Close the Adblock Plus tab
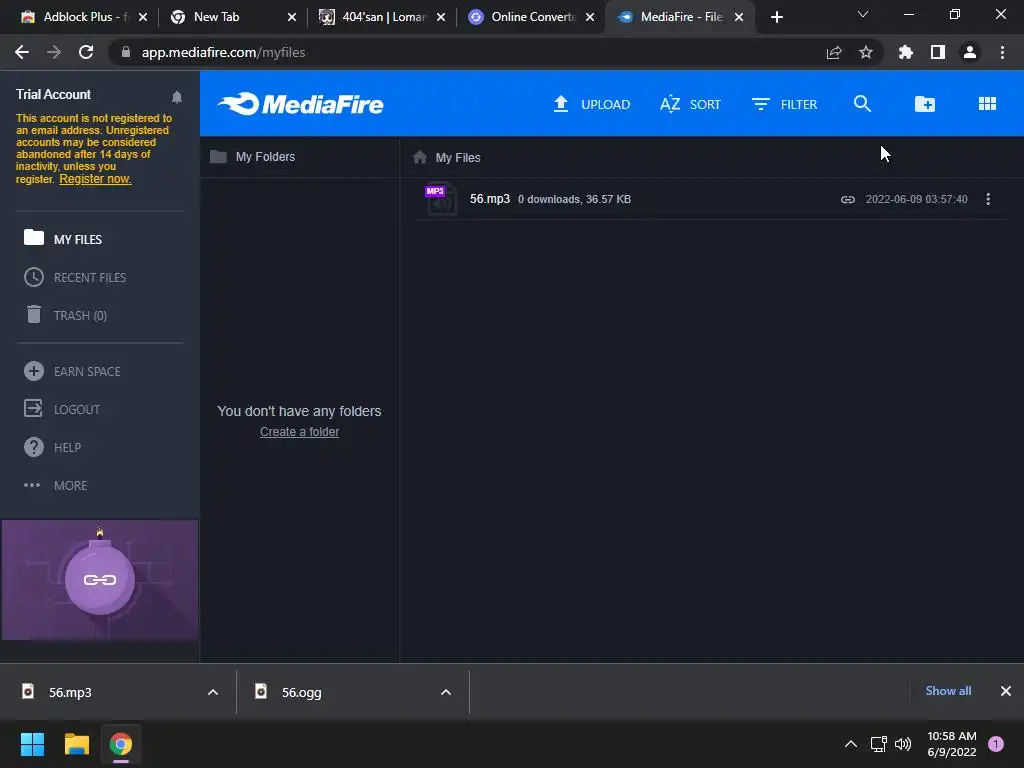 [x=143, y=17]
